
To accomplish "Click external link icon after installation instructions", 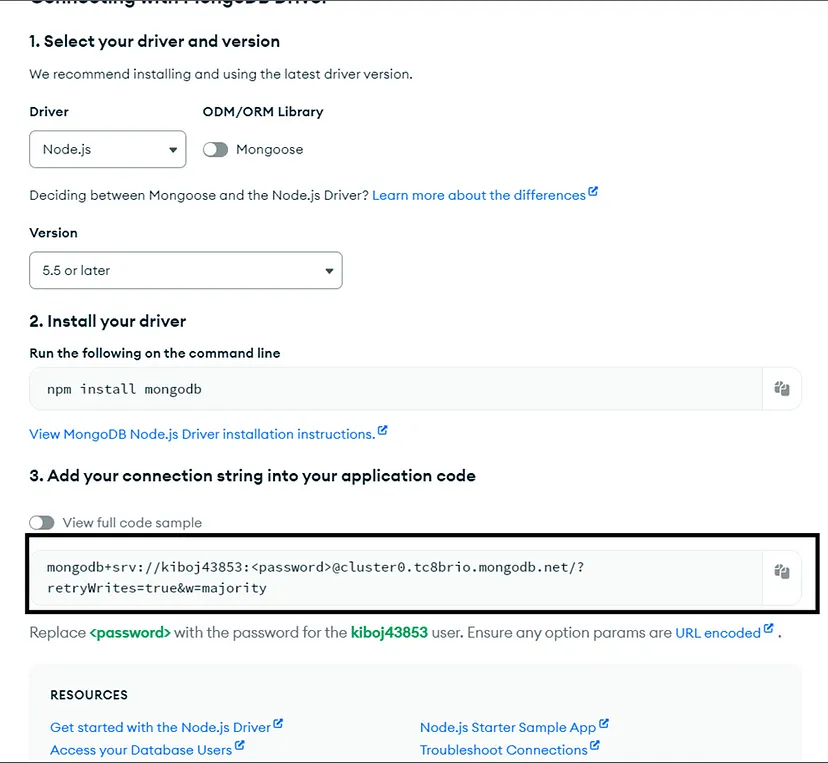I will pyautogui.click(x=382, y=430).
